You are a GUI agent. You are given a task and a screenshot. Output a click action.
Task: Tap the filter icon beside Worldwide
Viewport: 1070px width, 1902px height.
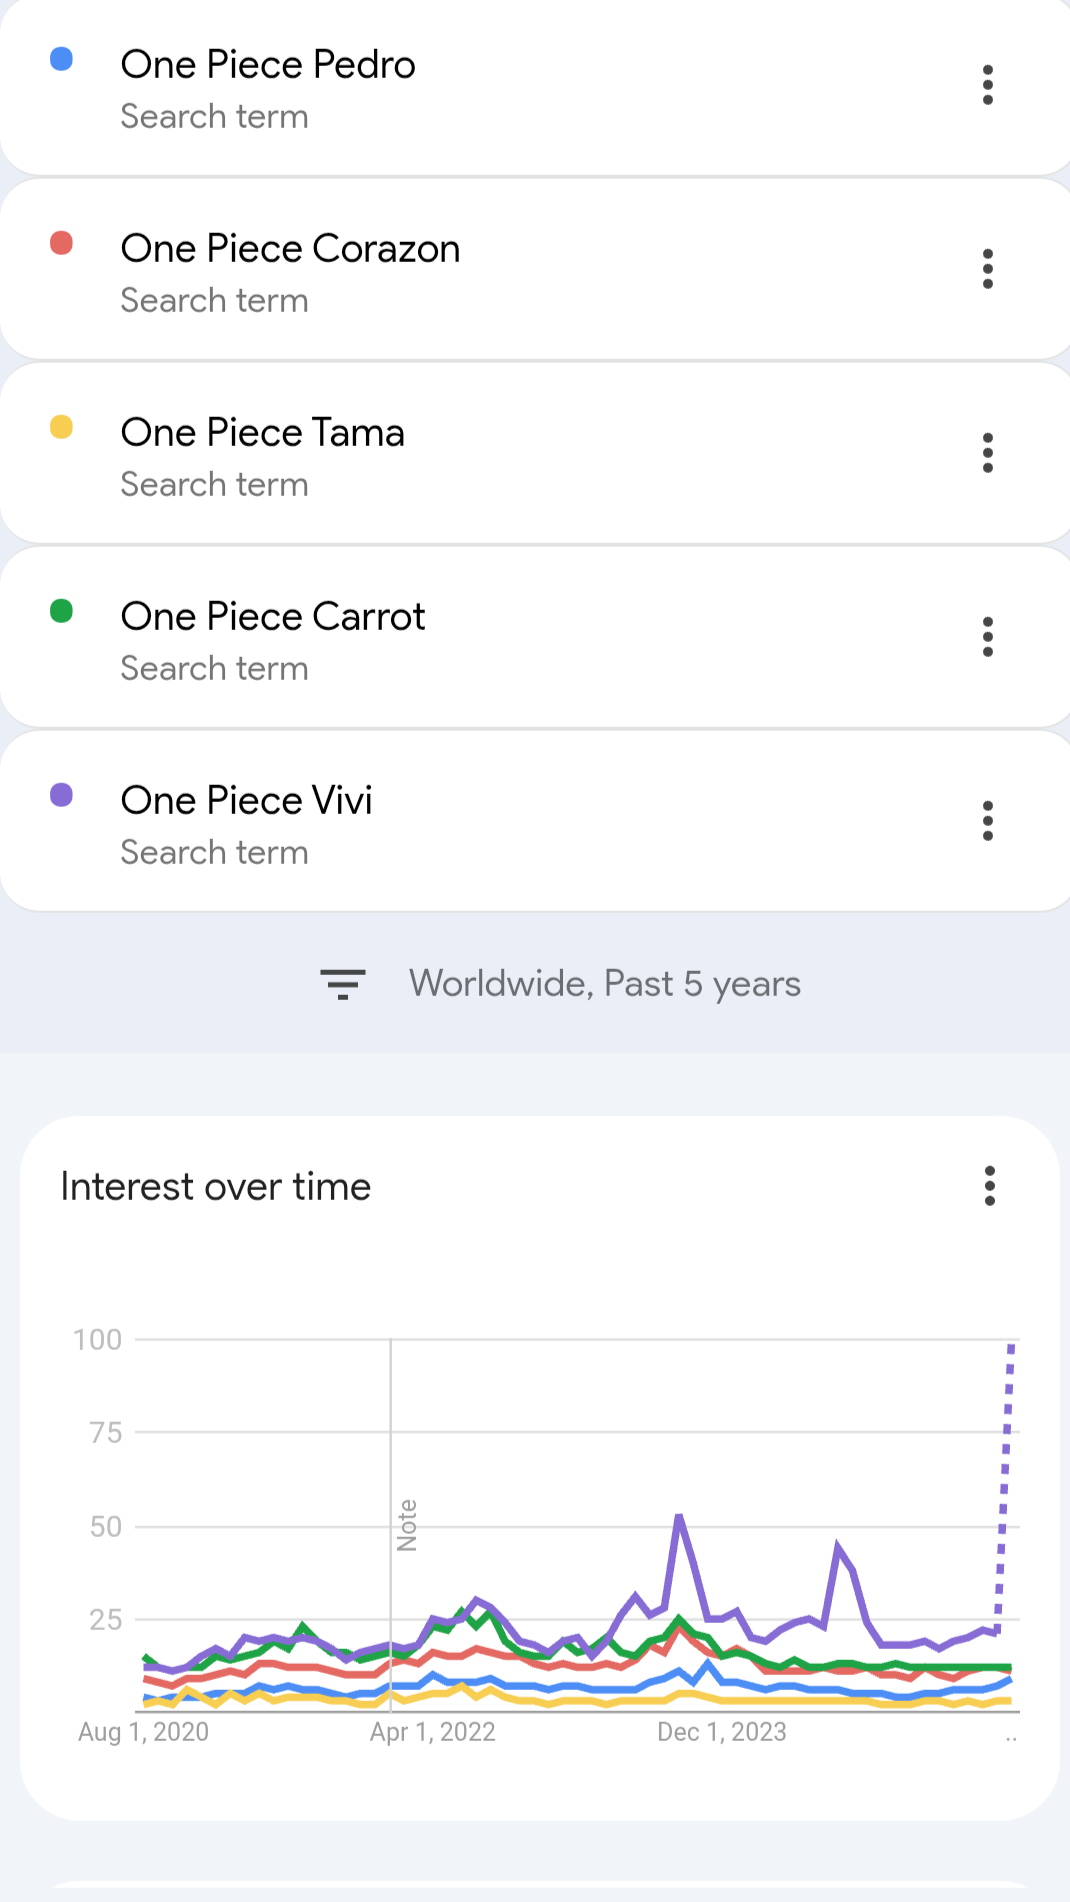point(342,984)
